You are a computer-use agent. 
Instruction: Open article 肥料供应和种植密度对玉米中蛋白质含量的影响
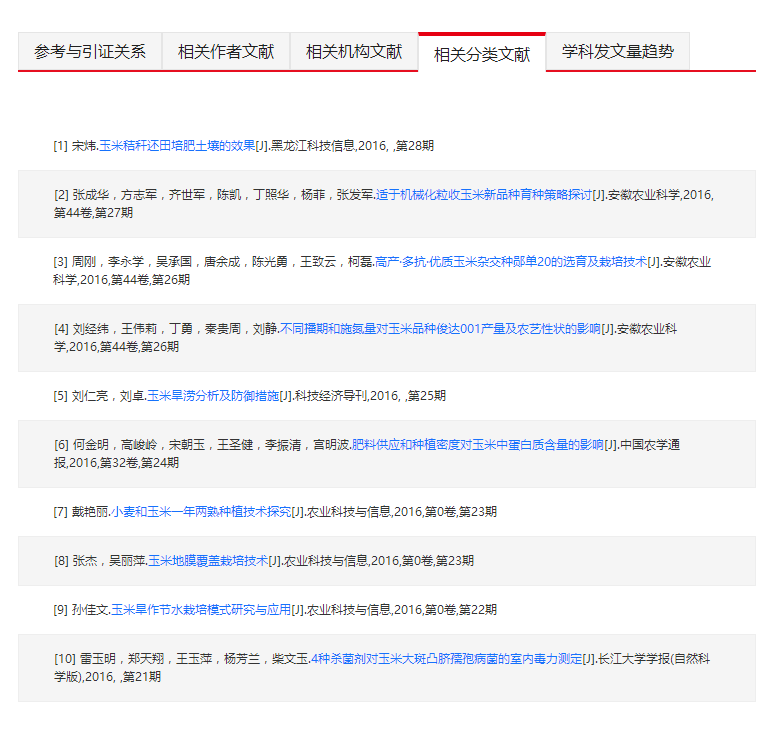click(x=477, y=445)
